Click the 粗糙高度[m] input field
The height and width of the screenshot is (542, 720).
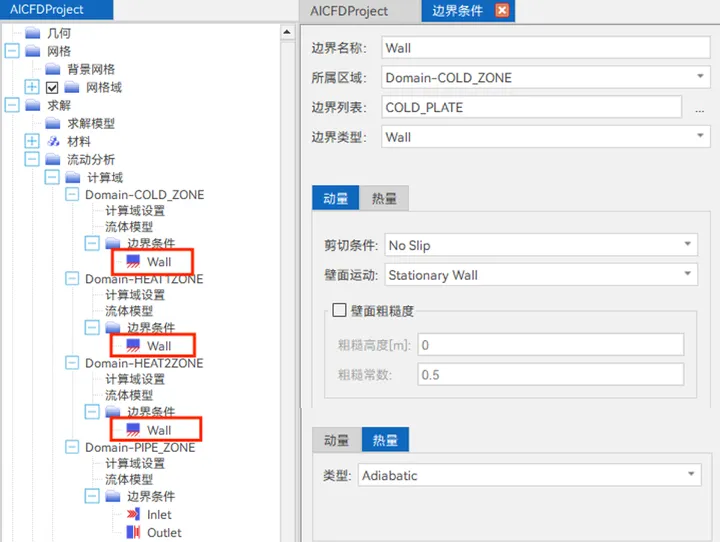(x=551, y=344)
